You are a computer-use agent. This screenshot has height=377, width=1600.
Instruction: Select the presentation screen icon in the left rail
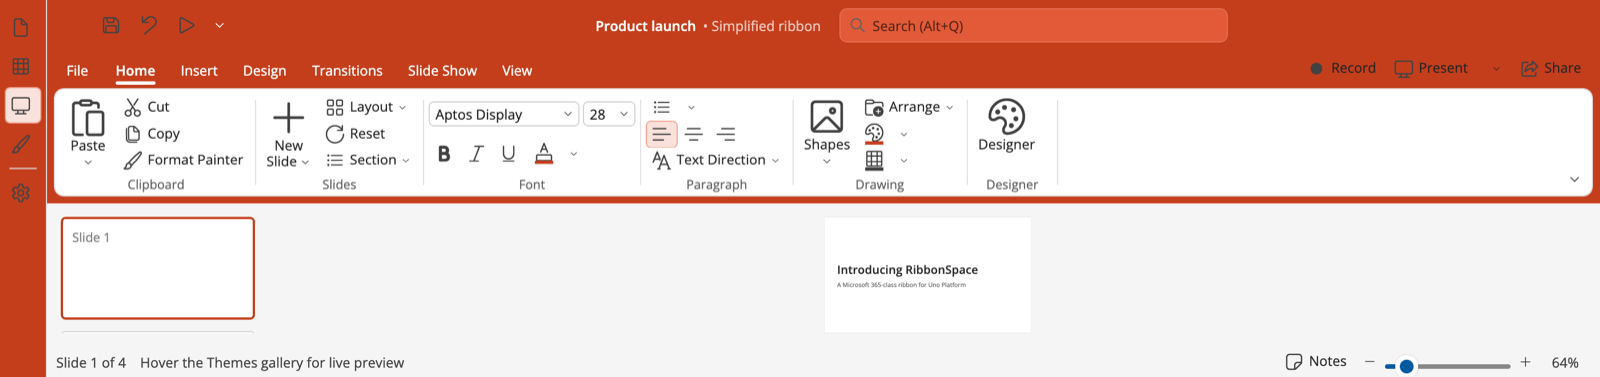click(x=21, y=105)
